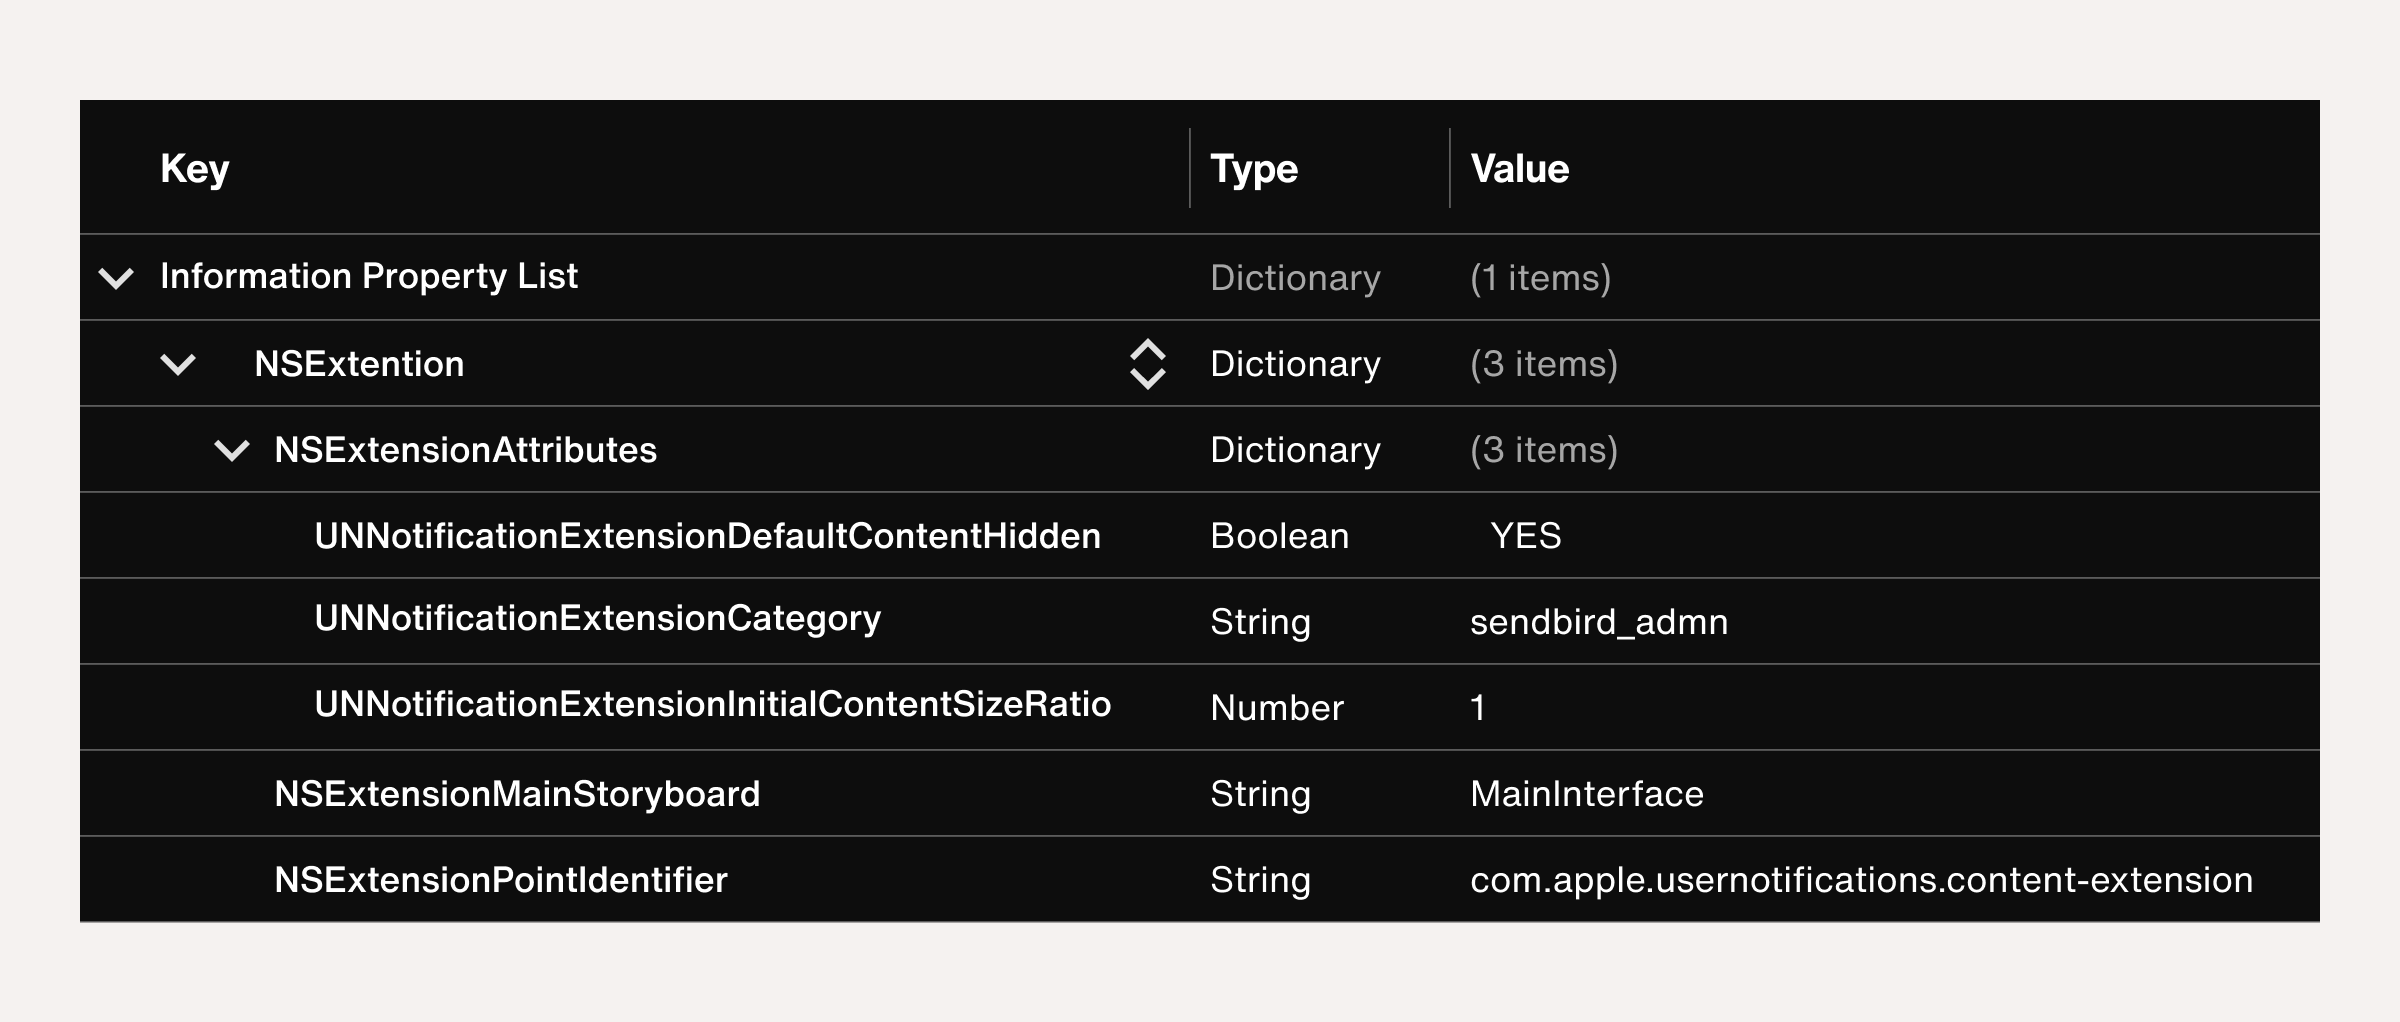2400x1022 pixels.
Task: Click the UNNotificationExtensionInitialContentSizeRatio value of 1
Action: [1477, 707]
